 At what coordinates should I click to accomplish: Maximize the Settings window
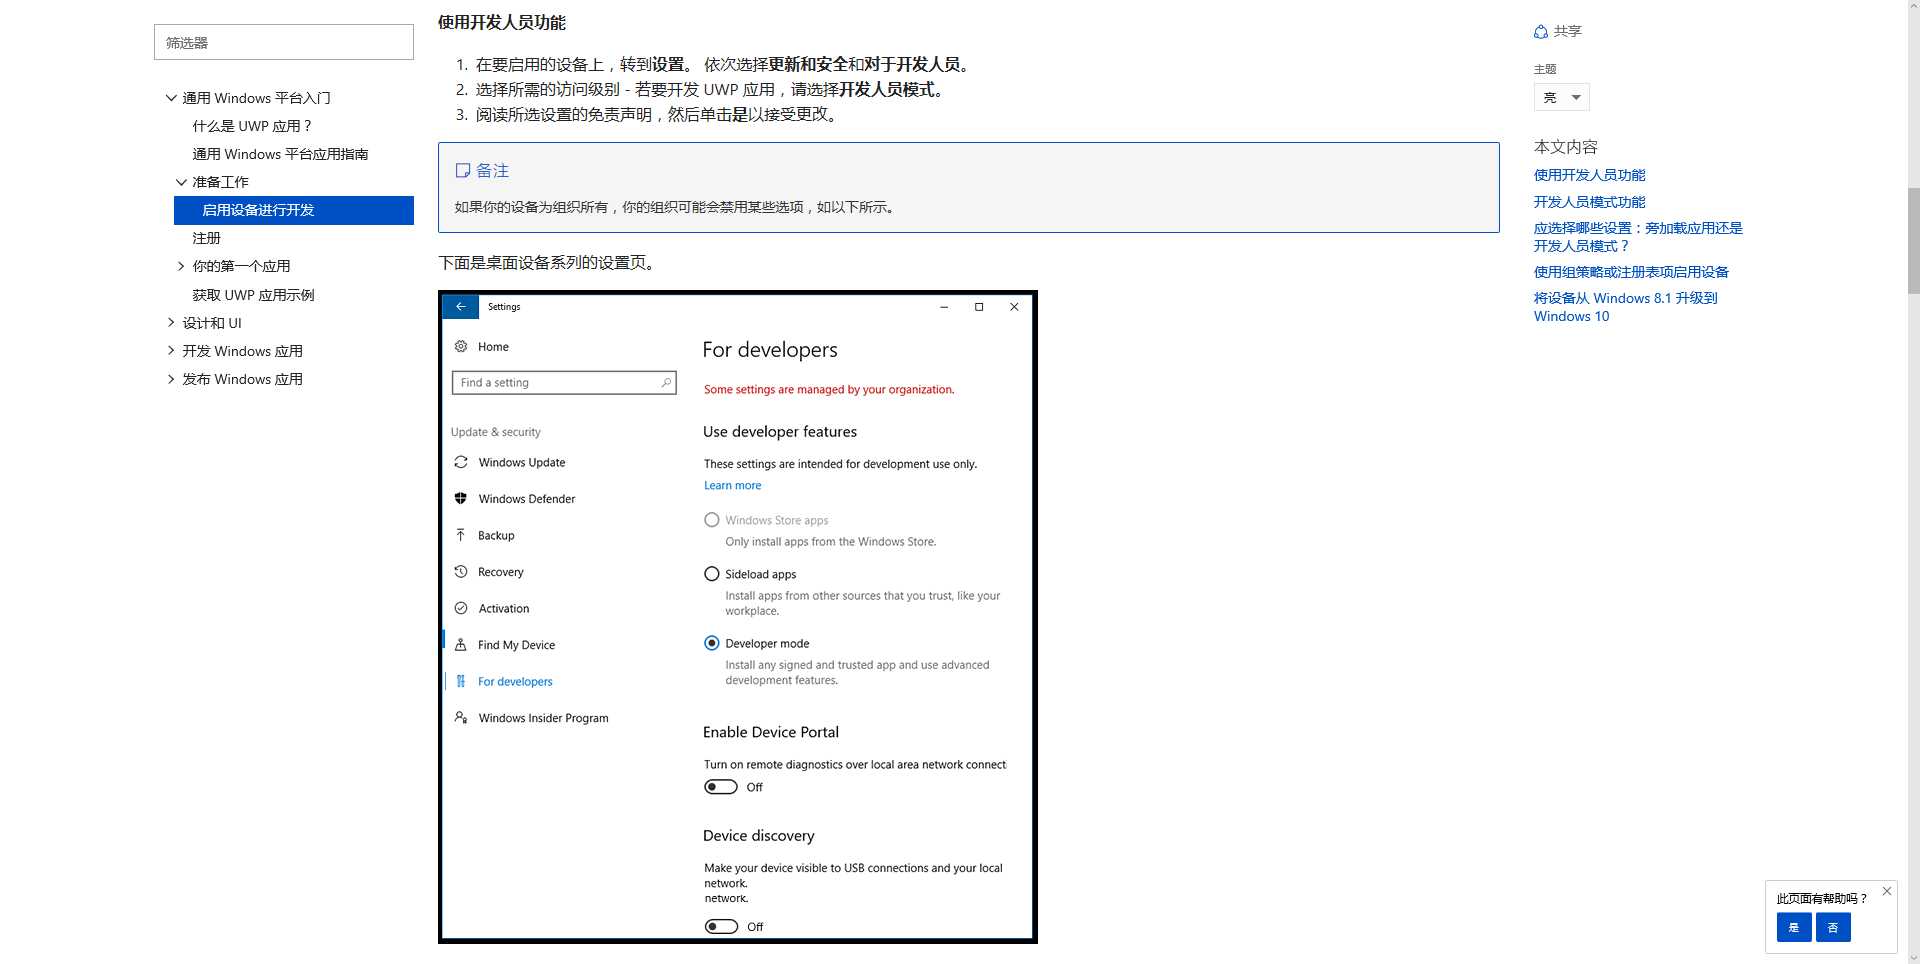coord(979,307)
